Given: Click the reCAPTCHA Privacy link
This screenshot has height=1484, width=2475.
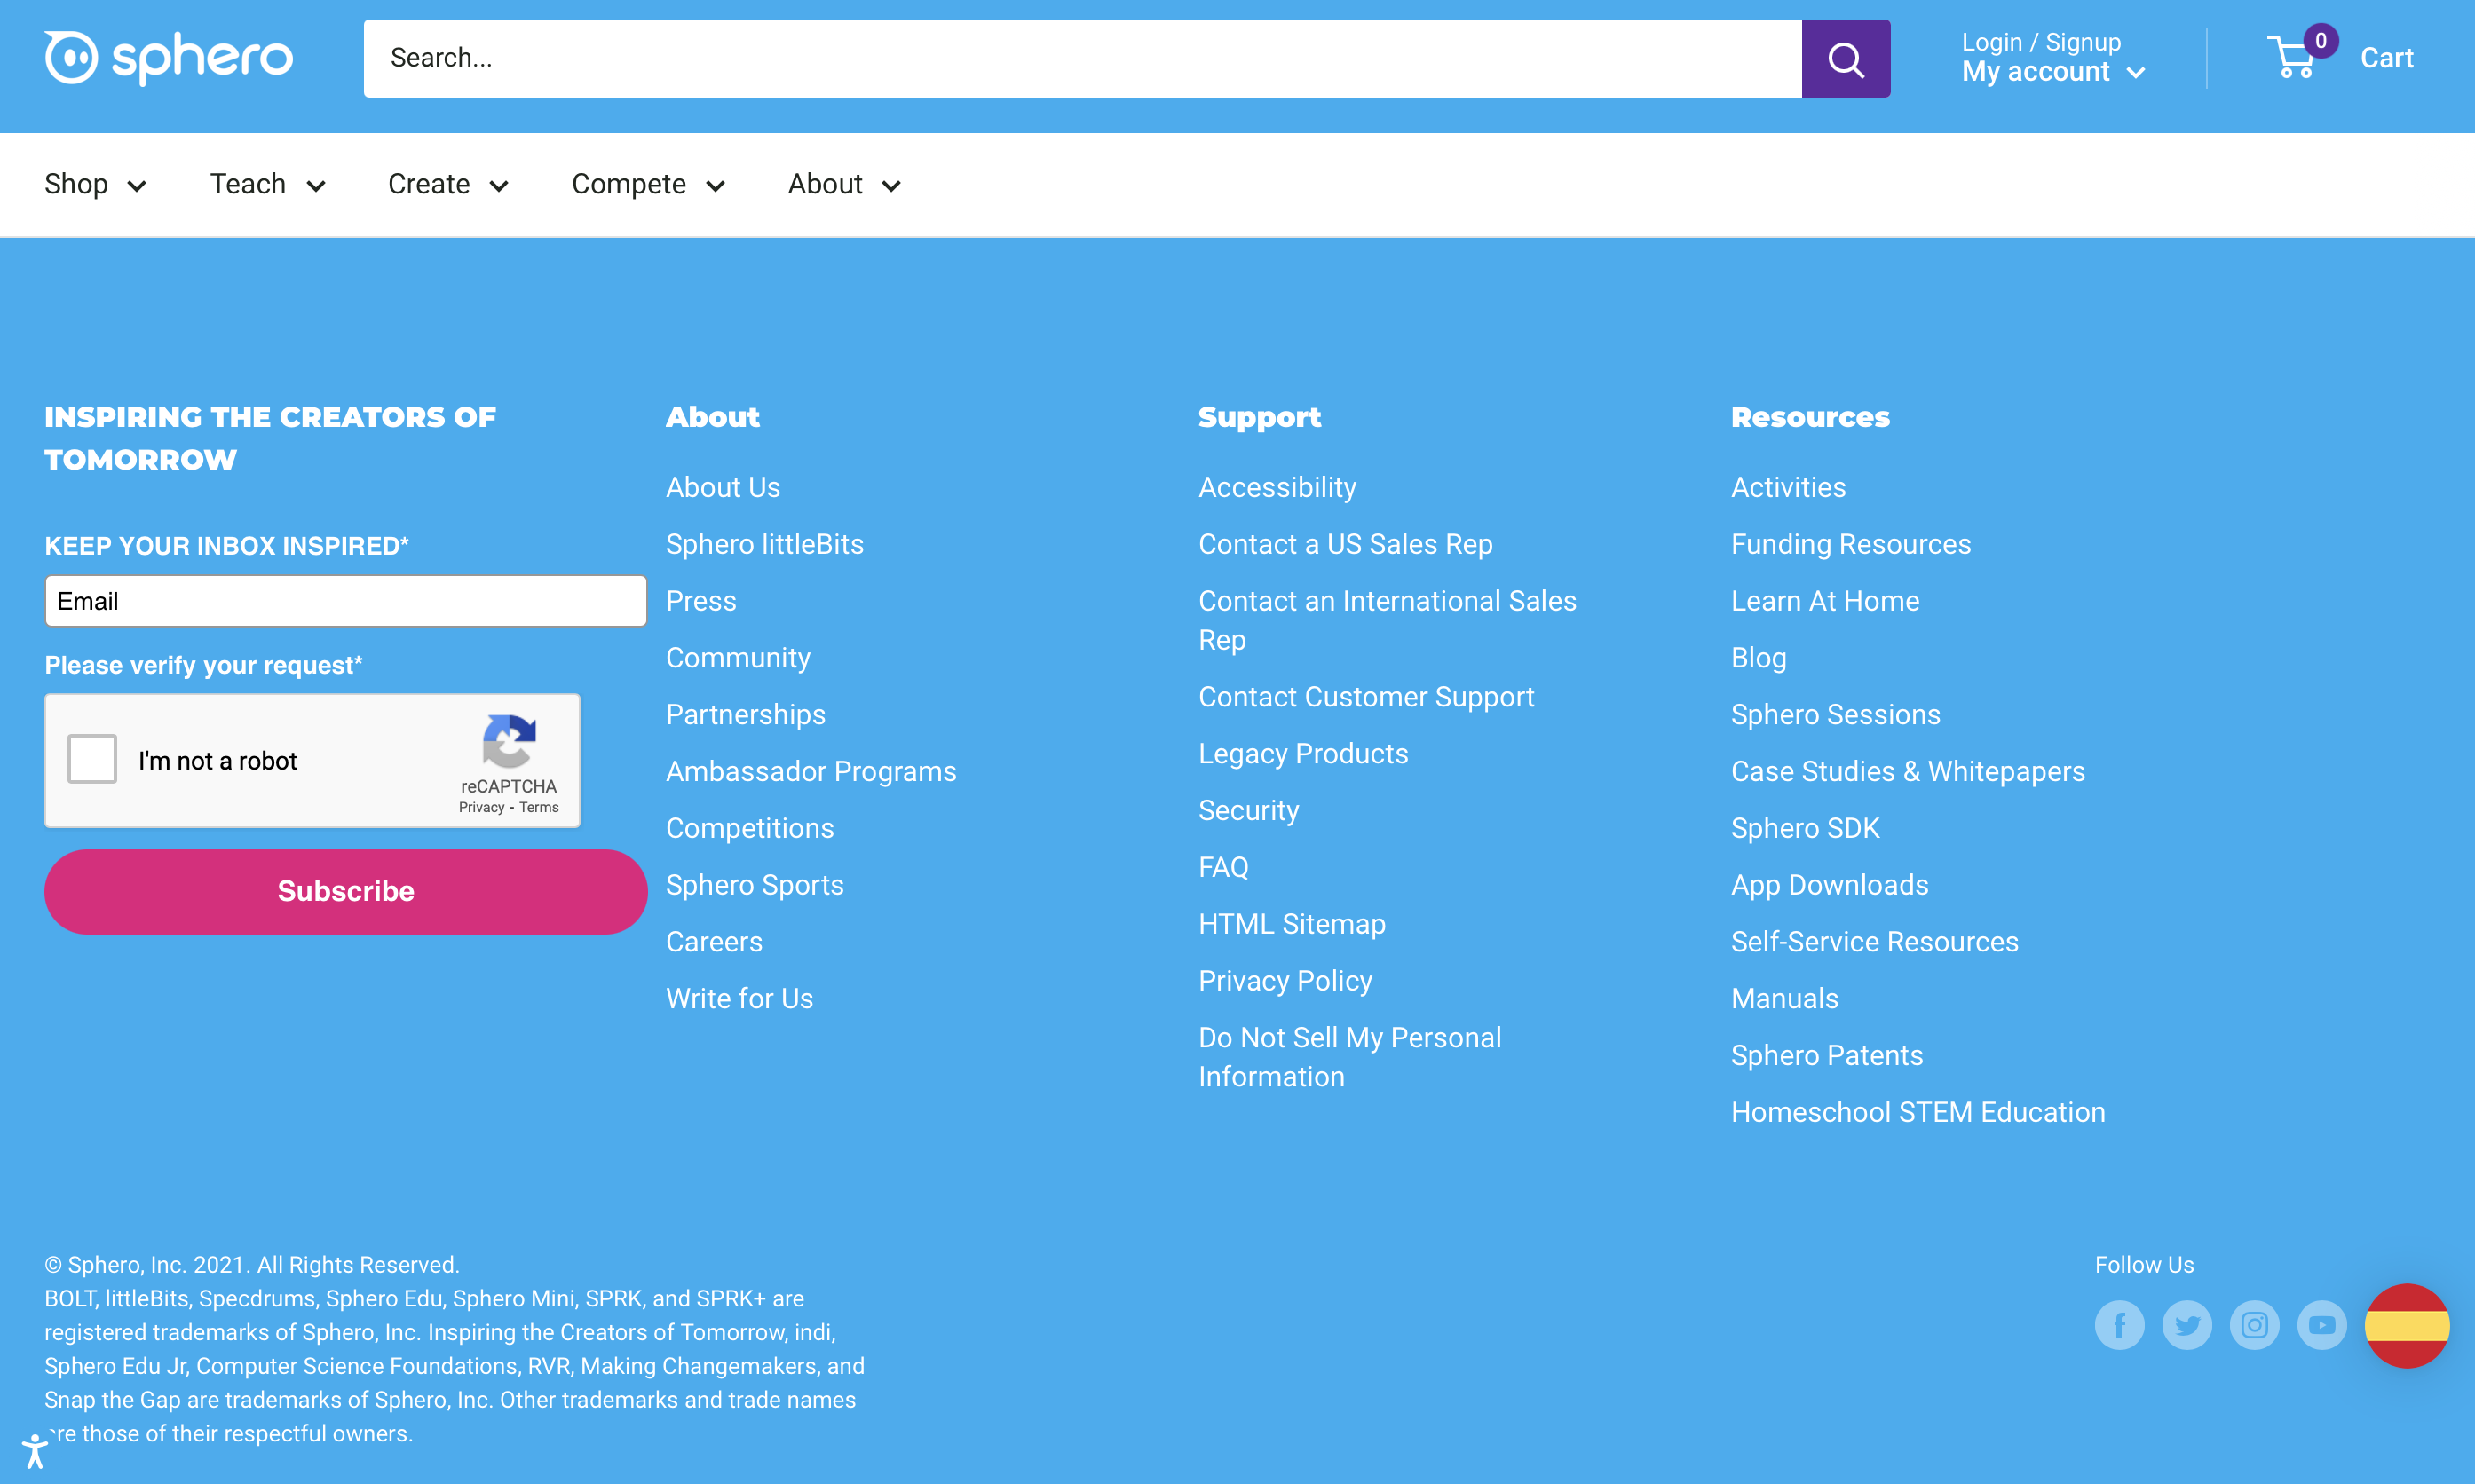Looking at the screenshot, I should (481, 807).
